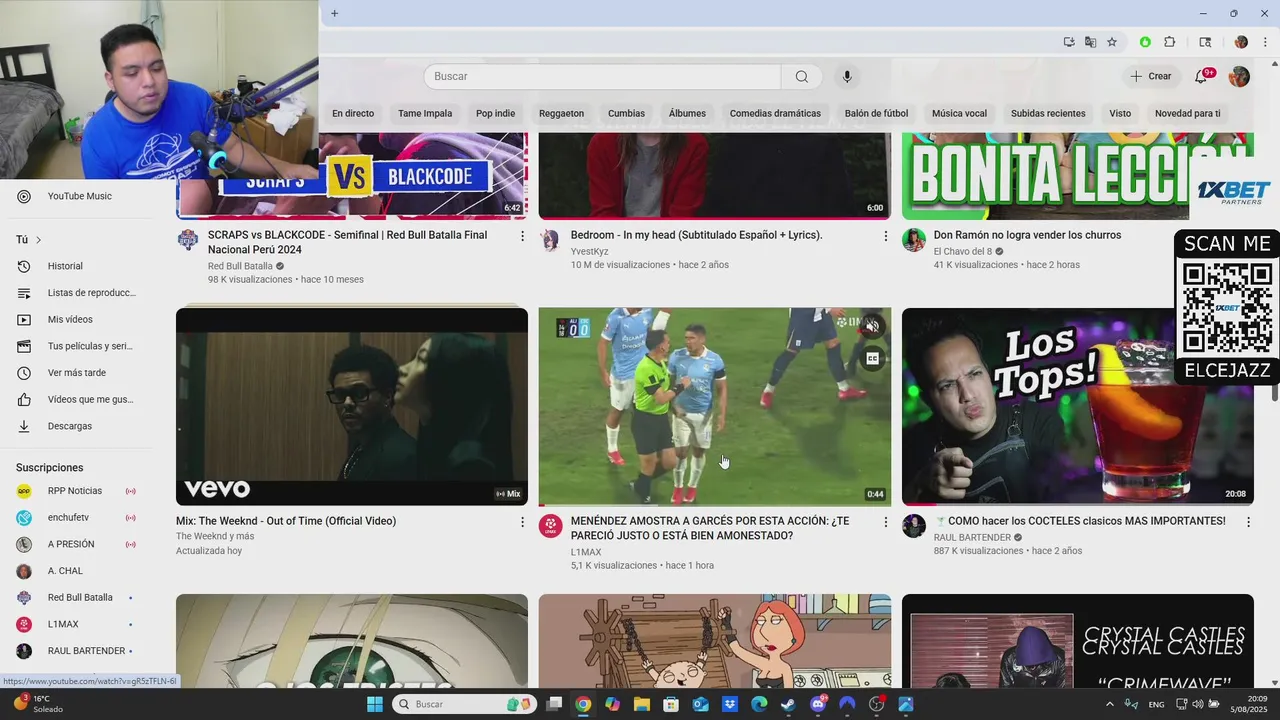Select the Pop indie filter chip
Image resolution: width=1280 pixels, height=720 pixels.
coord(496,114)
